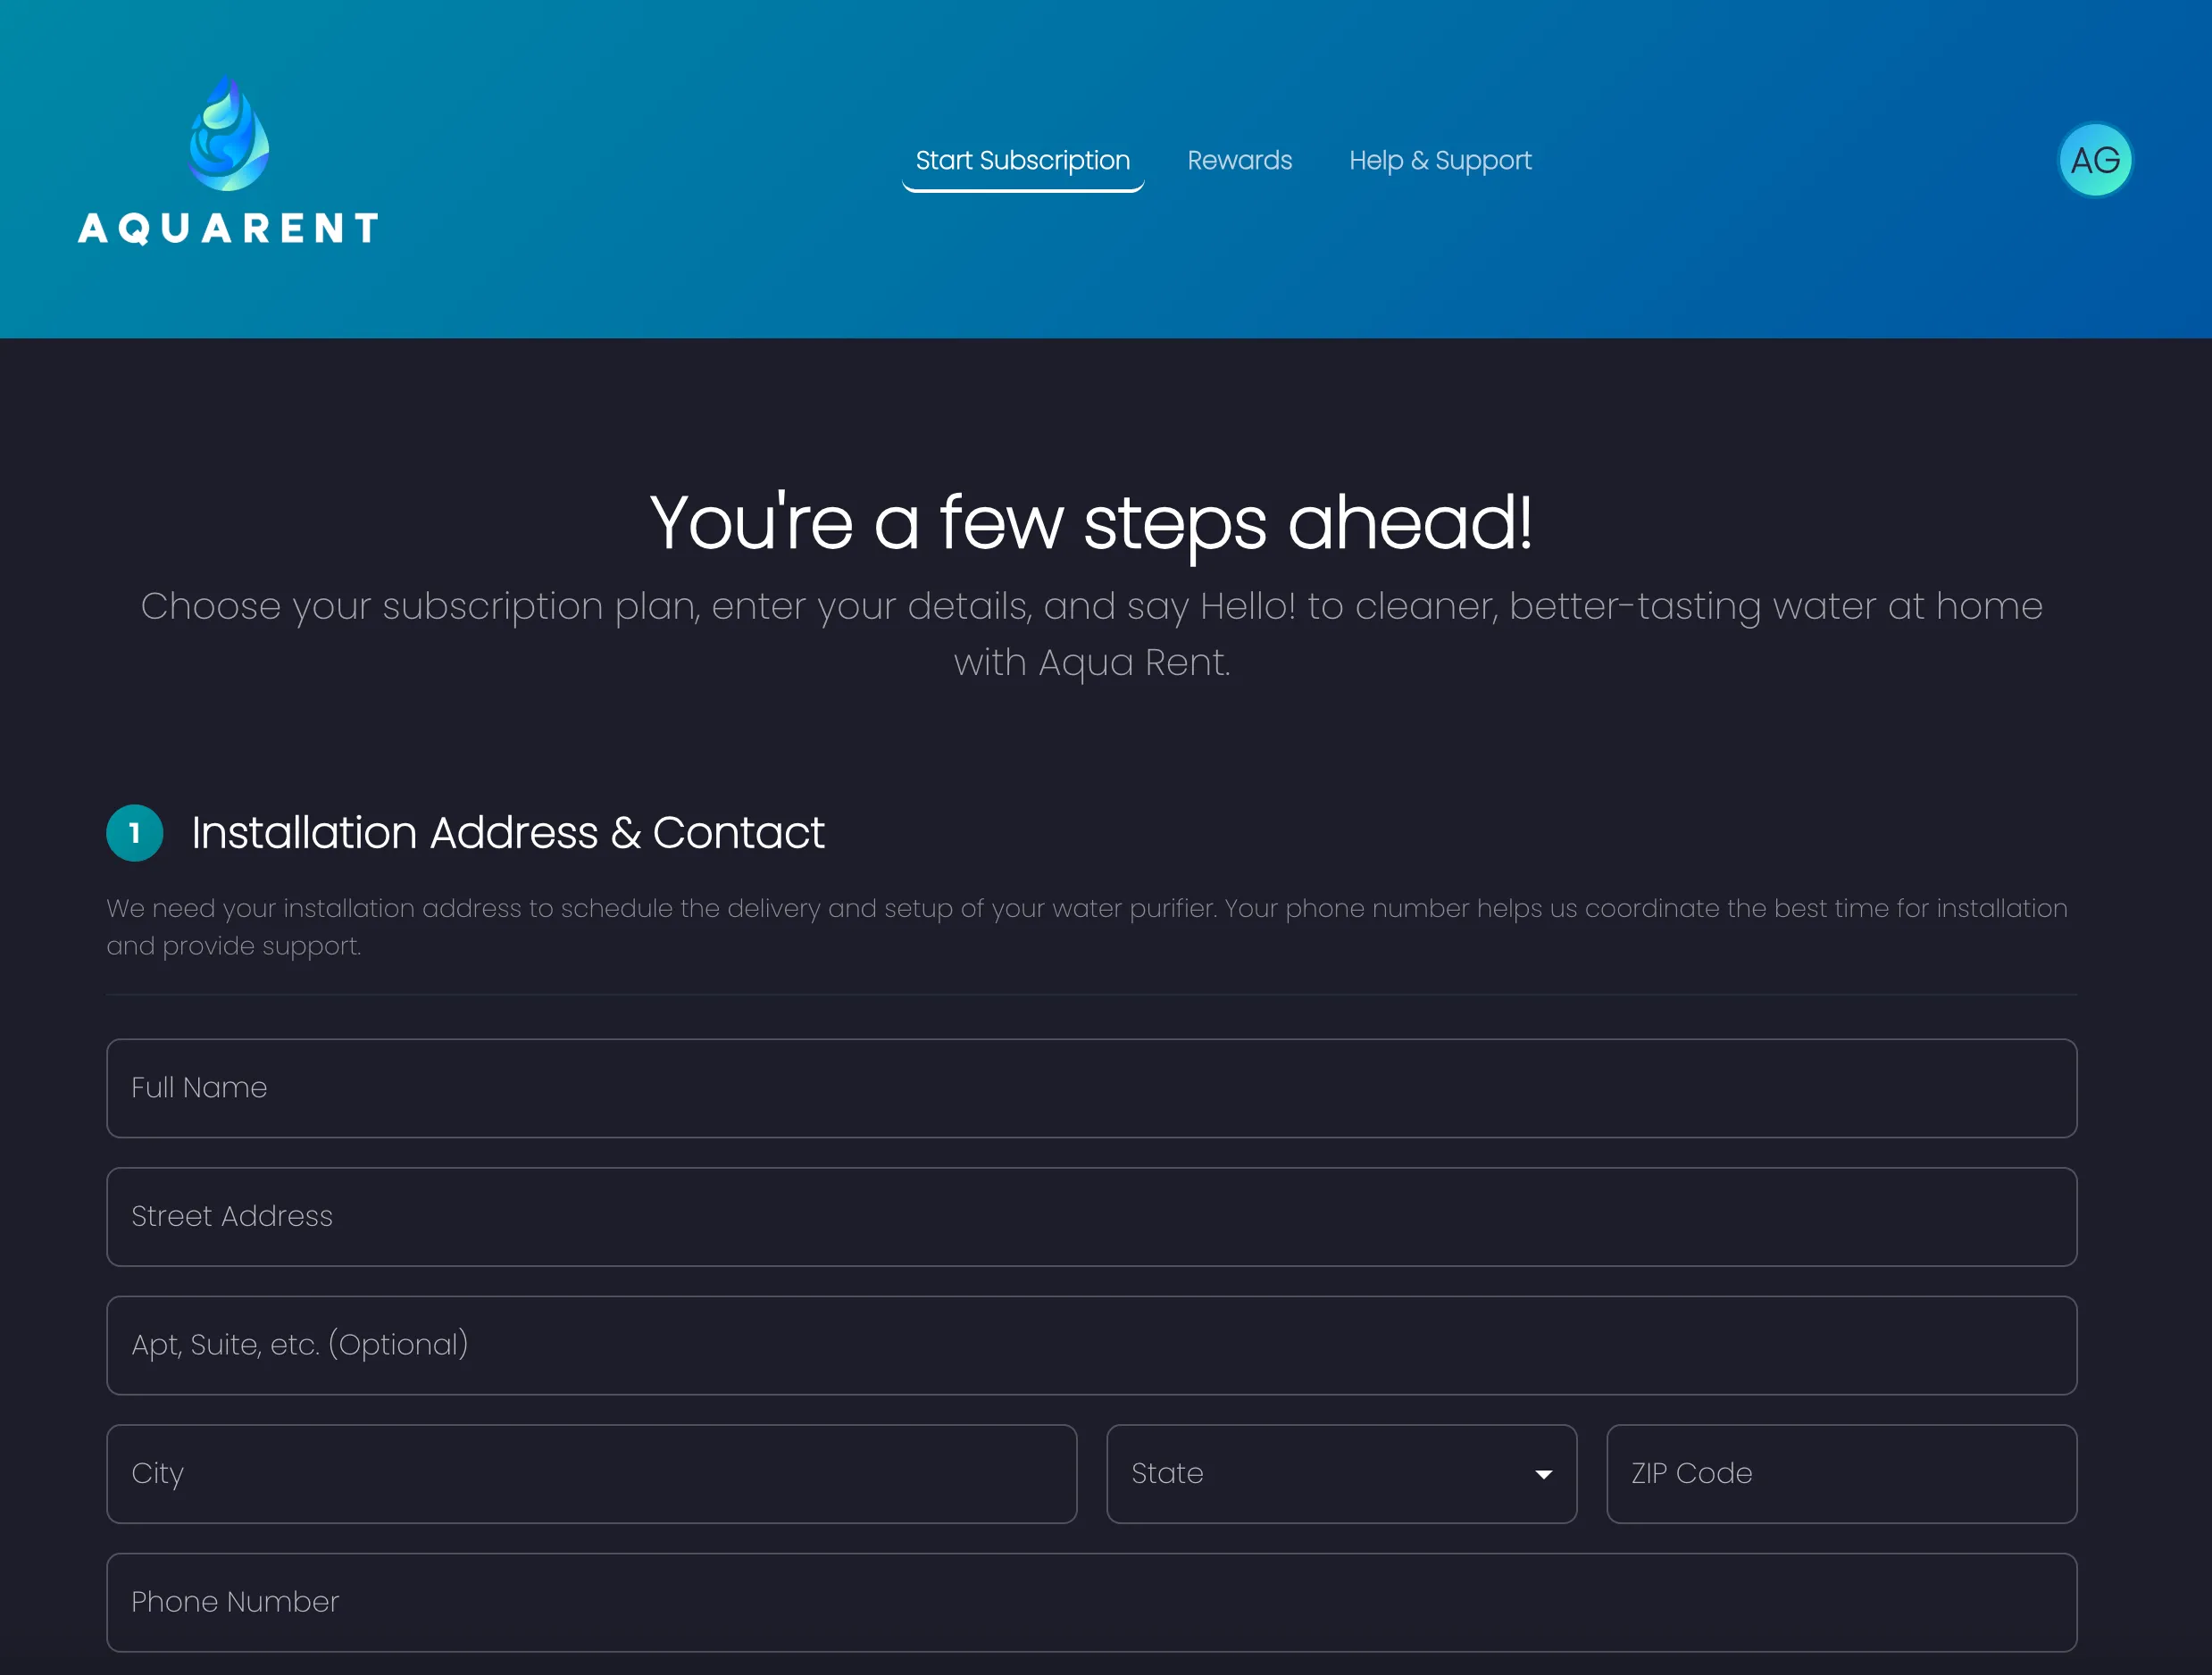The width and height of the screenshot is (2212, 1675).
Task: Open the AG user avatar menu
Action: [x=2094, y=160]
